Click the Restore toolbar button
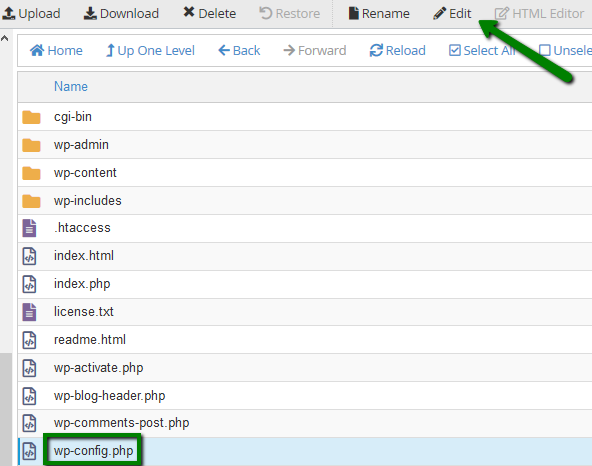 point(290,14)
